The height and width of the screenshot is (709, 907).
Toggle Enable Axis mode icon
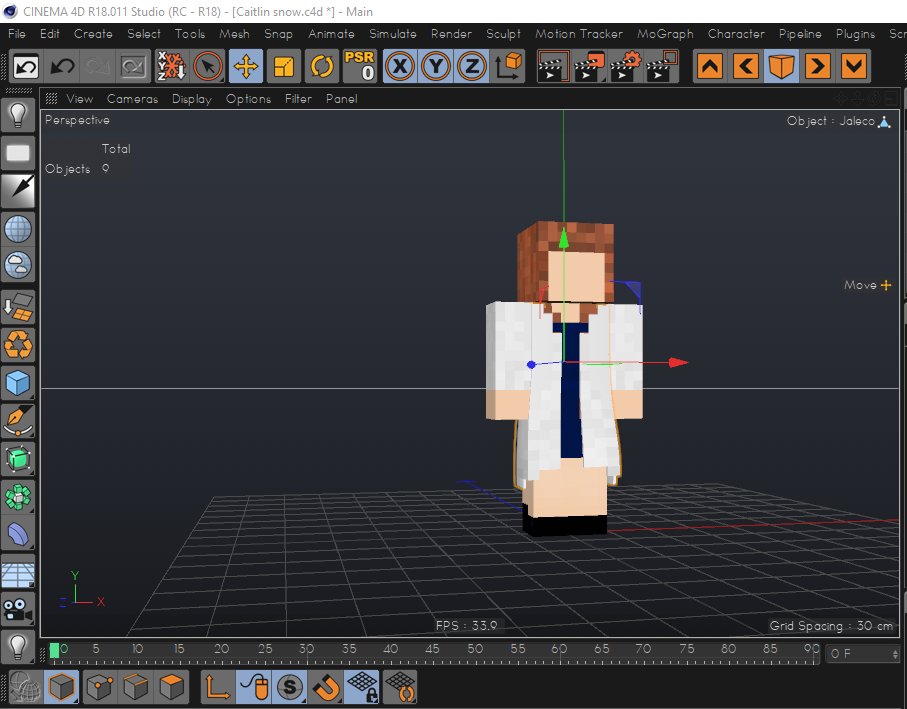(217, 688)
